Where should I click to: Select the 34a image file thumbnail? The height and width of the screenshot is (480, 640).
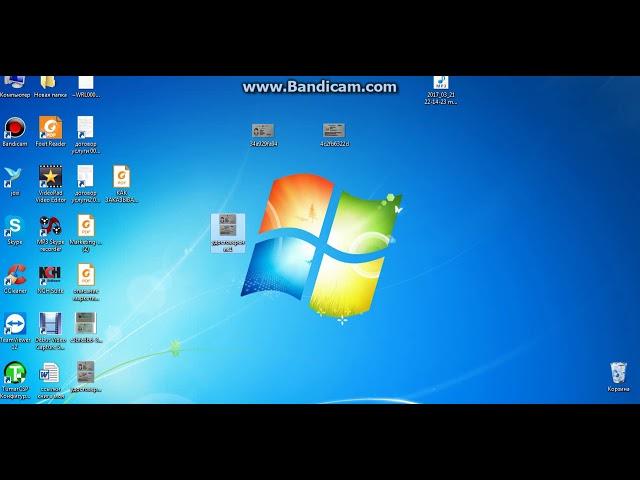pos(263,135)
